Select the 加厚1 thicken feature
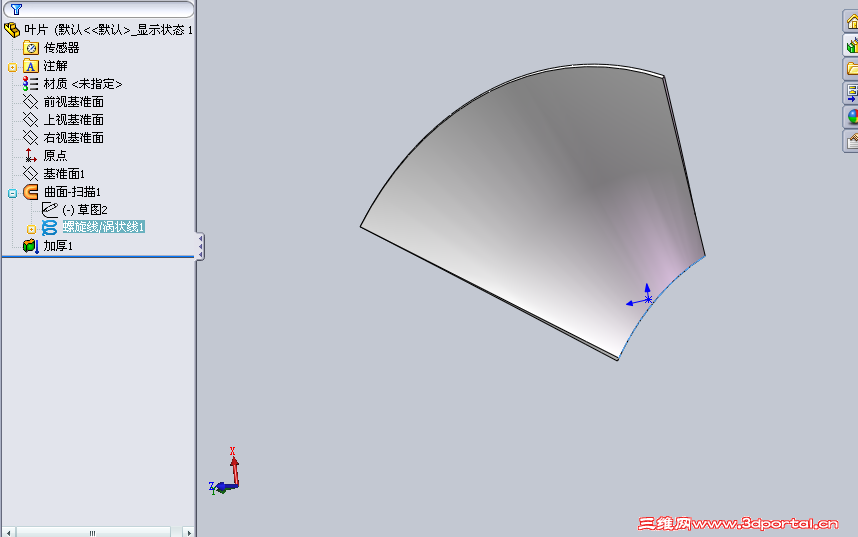Screen dimensions: 858x537 pyautogui.click(x=58, y=246)
